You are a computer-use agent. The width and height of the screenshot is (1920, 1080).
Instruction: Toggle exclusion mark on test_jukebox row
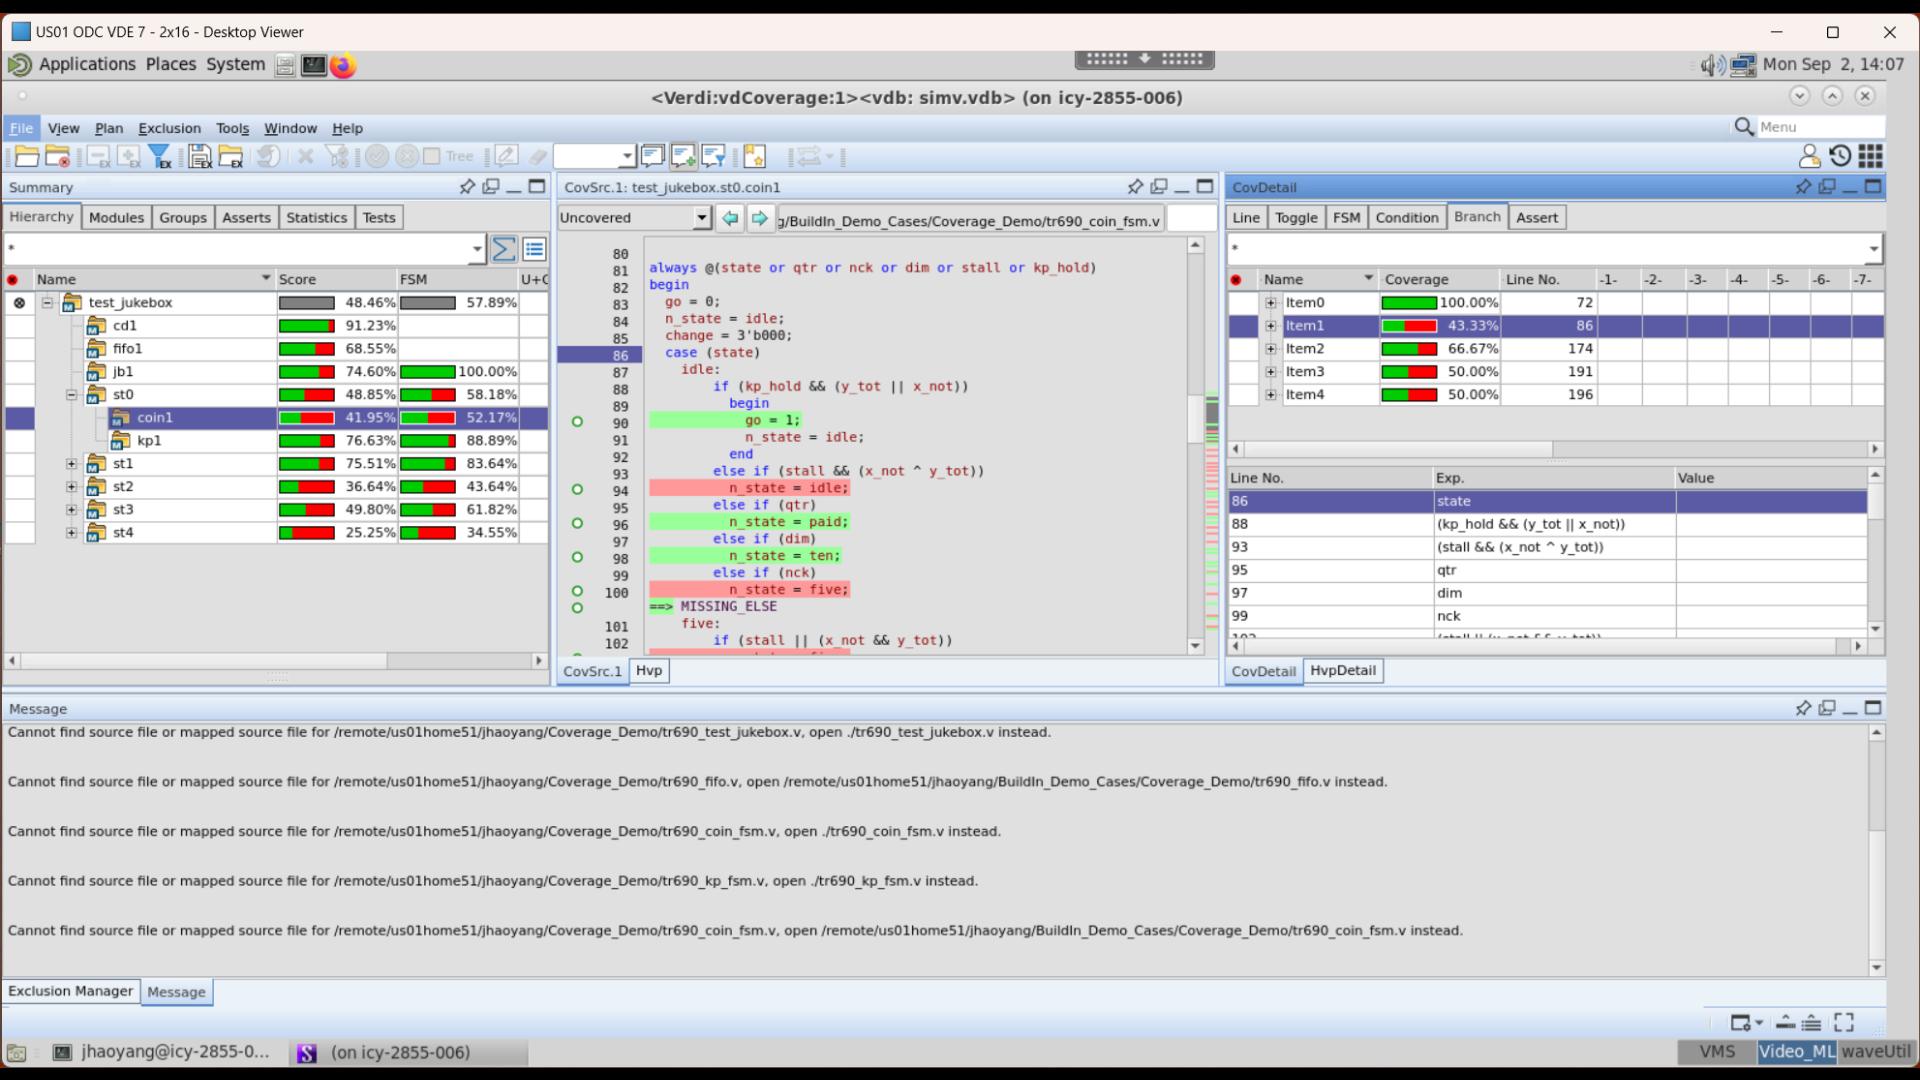19,303
